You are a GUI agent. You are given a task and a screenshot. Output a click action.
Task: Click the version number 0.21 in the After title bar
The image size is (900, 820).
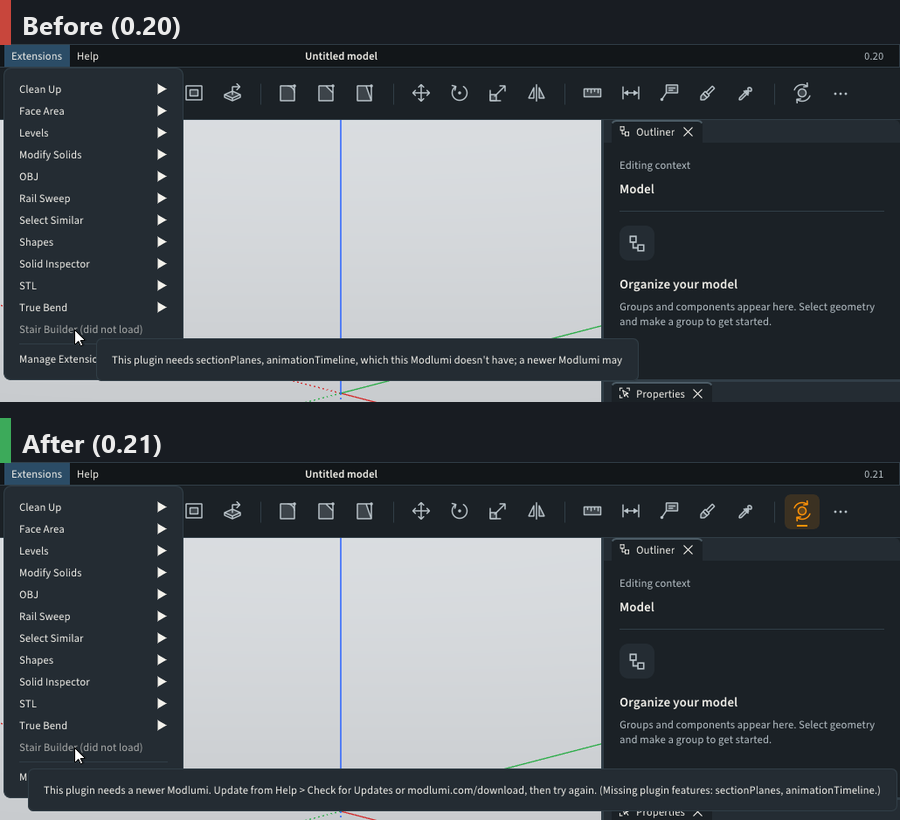coord(874,474)
